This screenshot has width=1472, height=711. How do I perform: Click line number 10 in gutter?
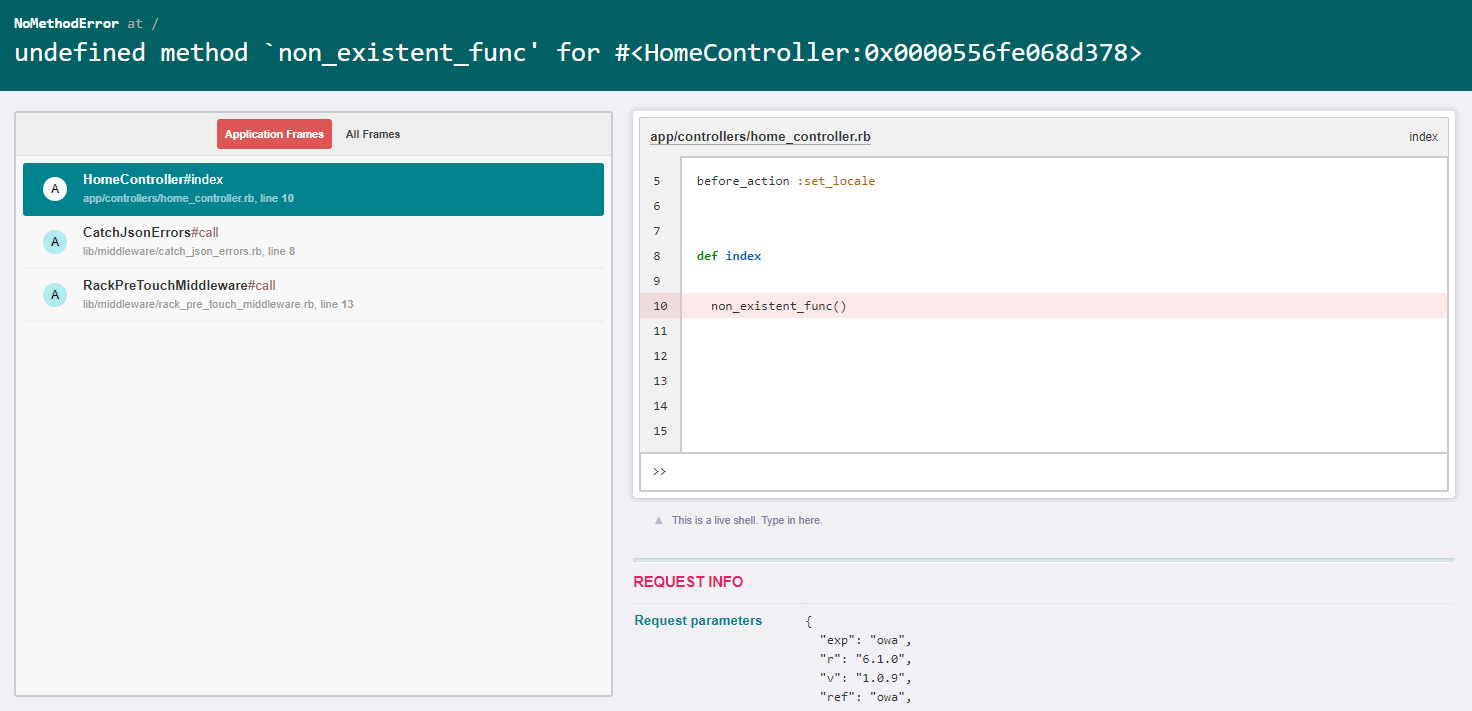coord(660,306)
